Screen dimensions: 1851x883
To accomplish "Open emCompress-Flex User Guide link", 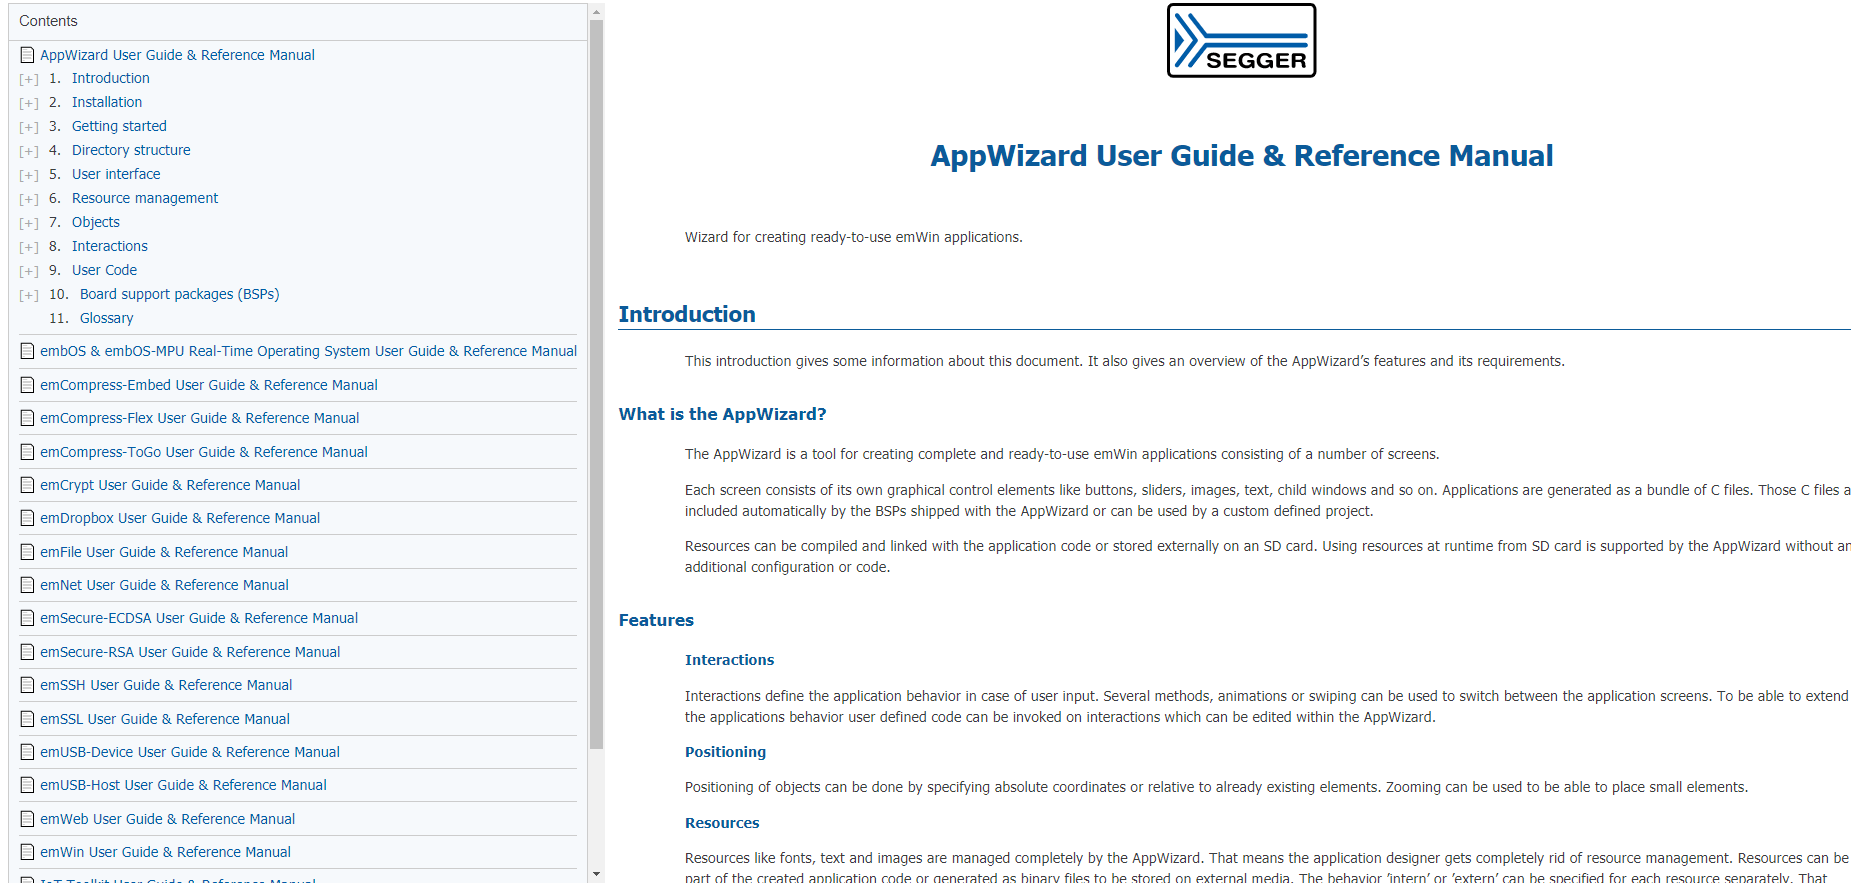I will (200, 418).
